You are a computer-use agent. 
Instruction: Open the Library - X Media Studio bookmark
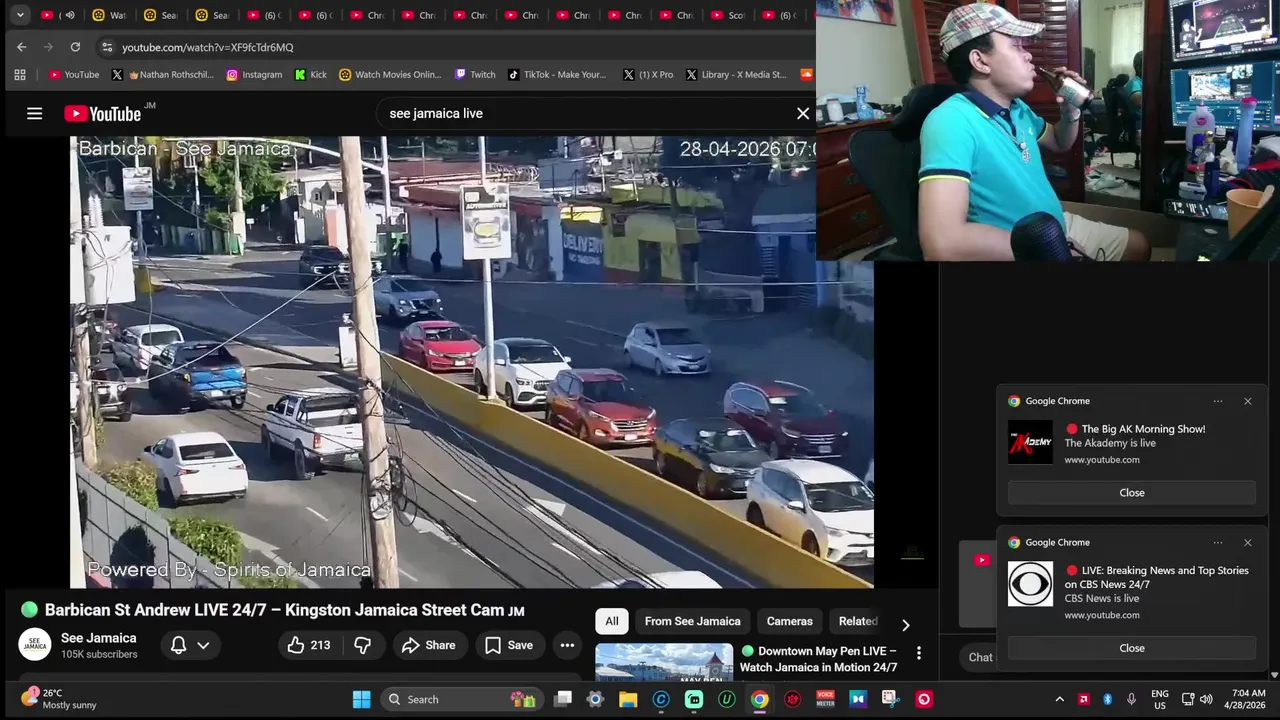pos(736,74)
